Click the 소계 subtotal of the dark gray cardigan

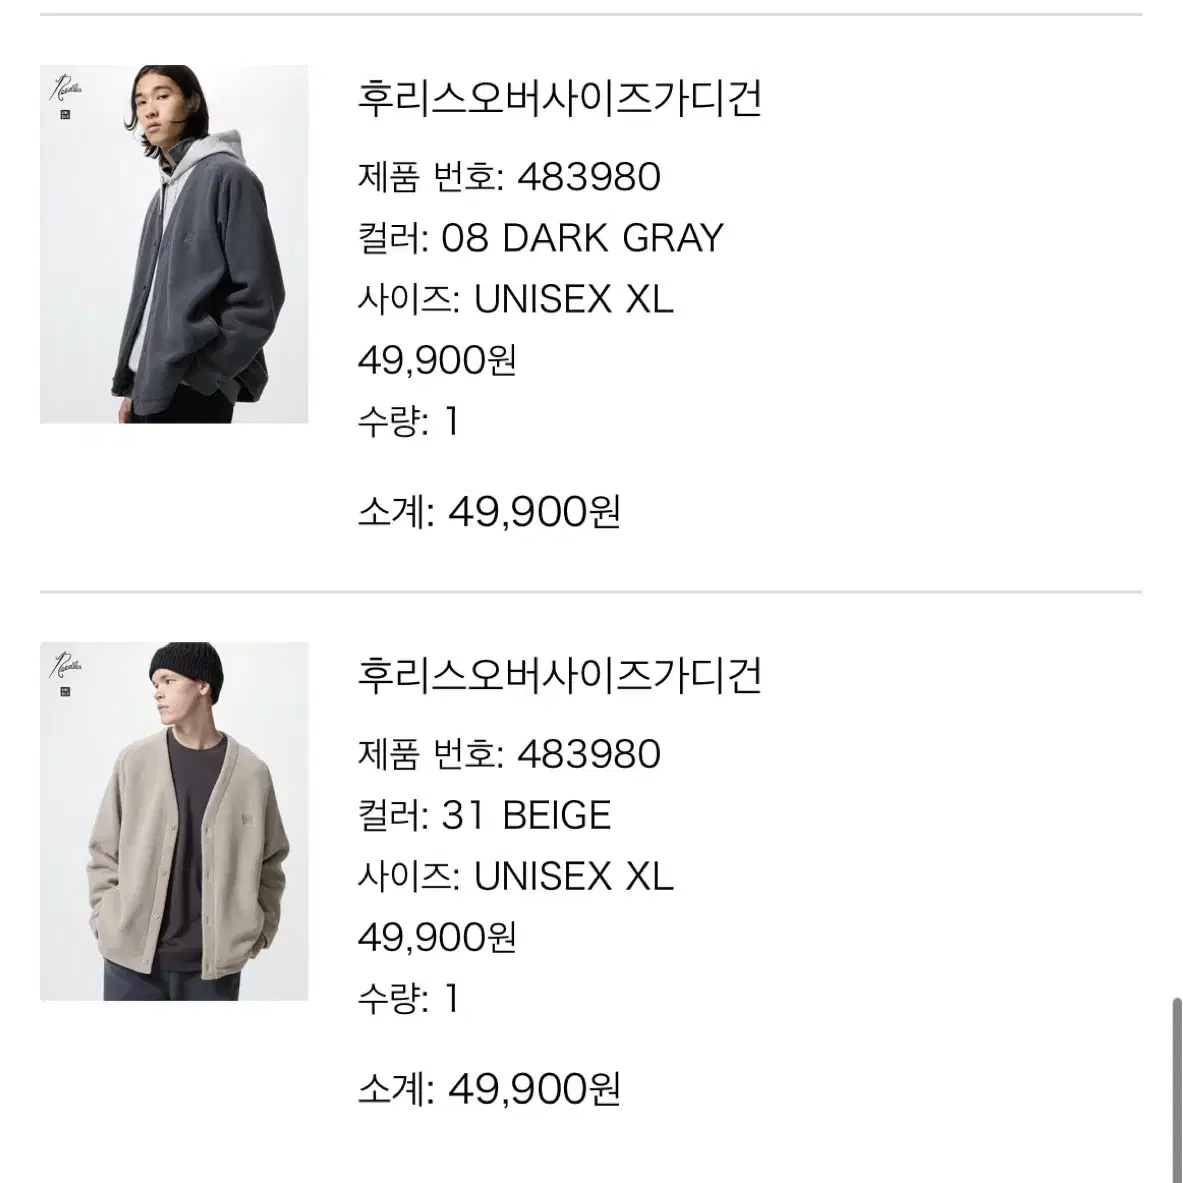(x=489, y=512)
